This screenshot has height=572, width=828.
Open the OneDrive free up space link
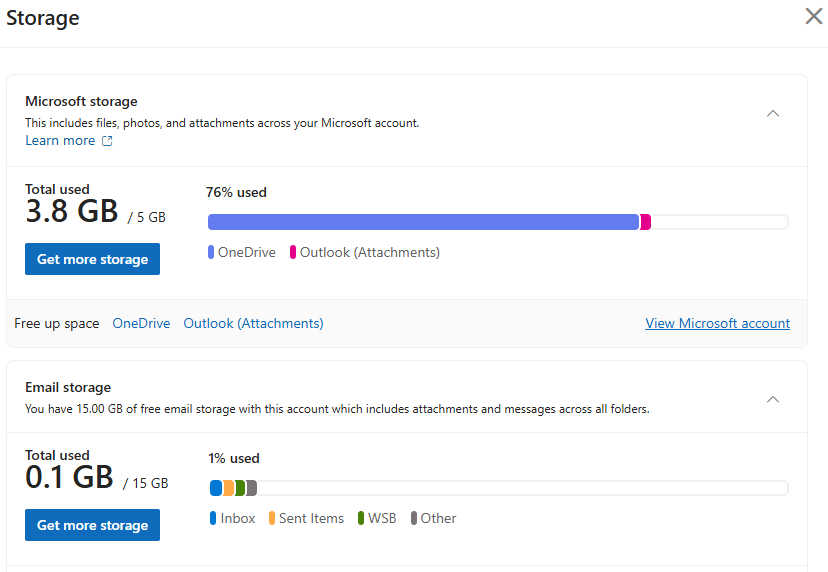141,323
